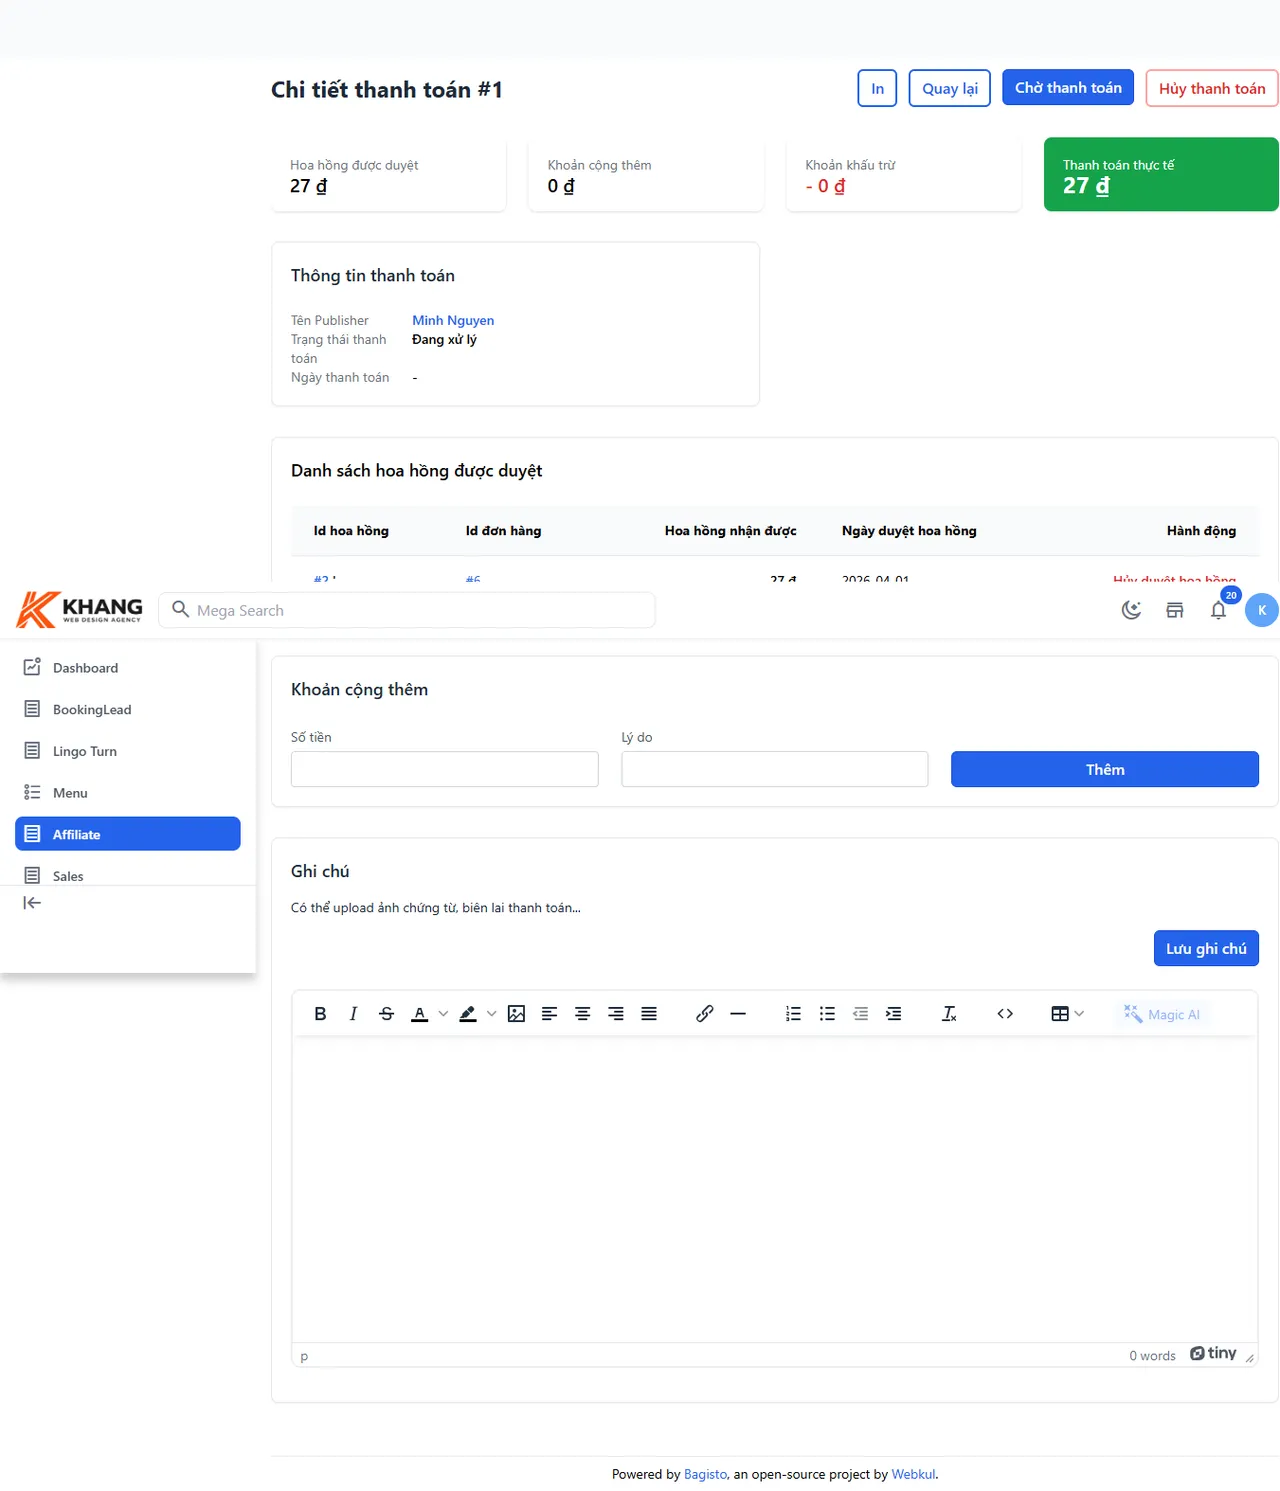Click the Số tiền input field
The image size is (1280, 1491).
coord(445,769)
